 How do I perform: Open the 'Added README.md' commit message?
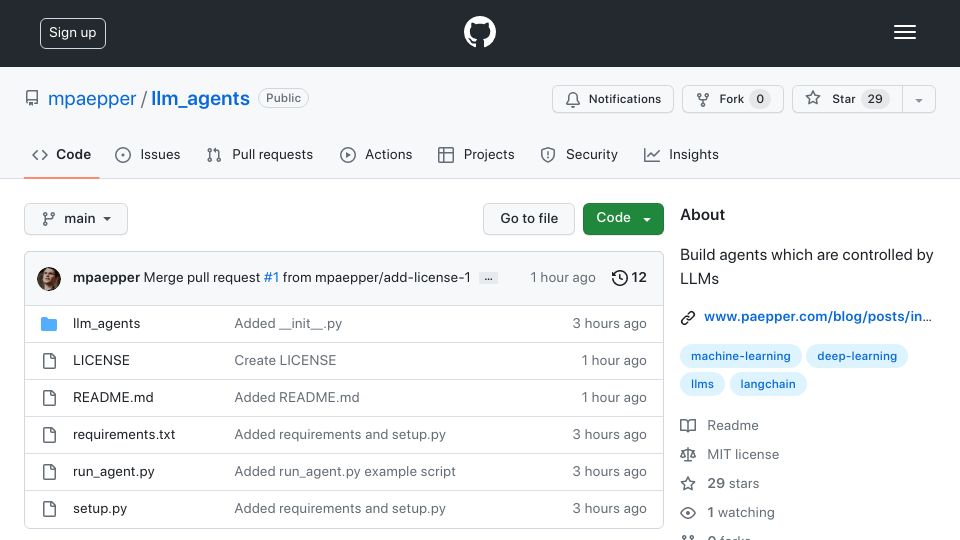(297, 397)
